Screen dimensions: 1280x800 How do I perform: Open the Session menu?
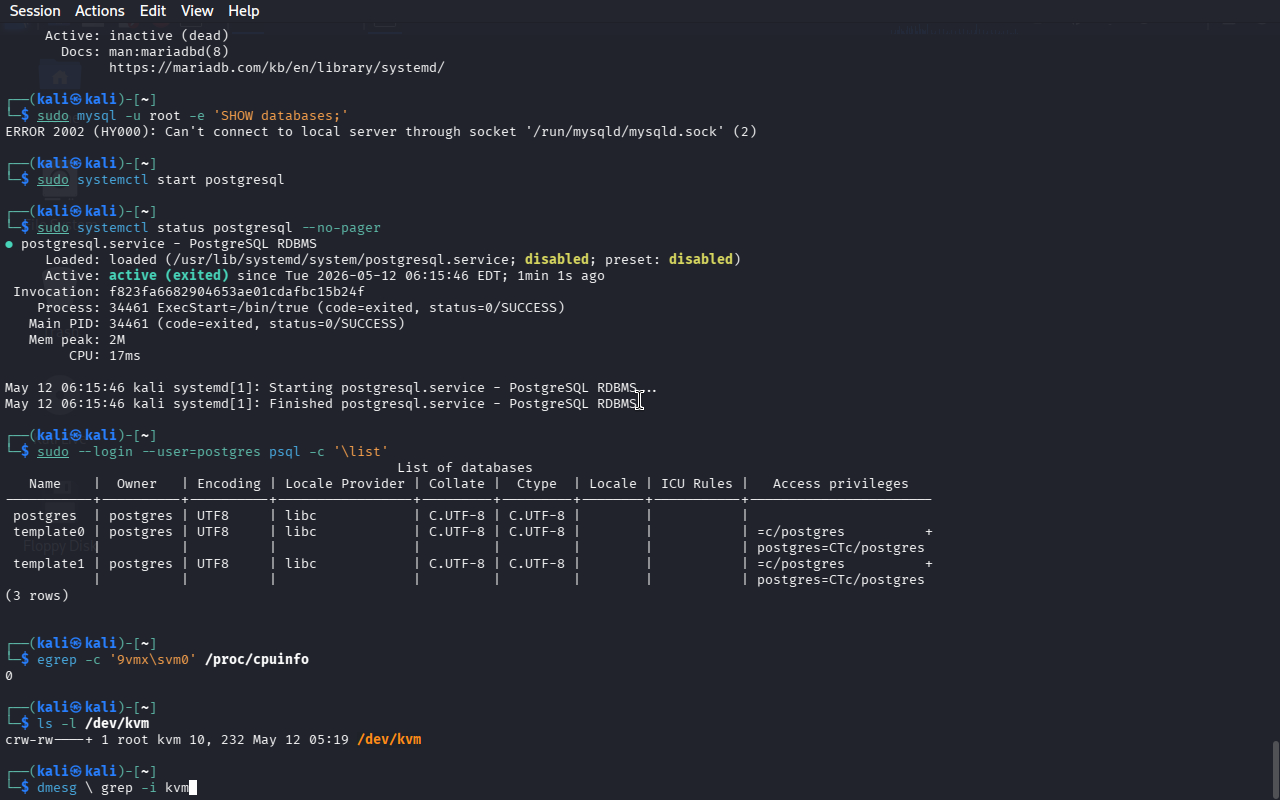[x=35, y=11]
